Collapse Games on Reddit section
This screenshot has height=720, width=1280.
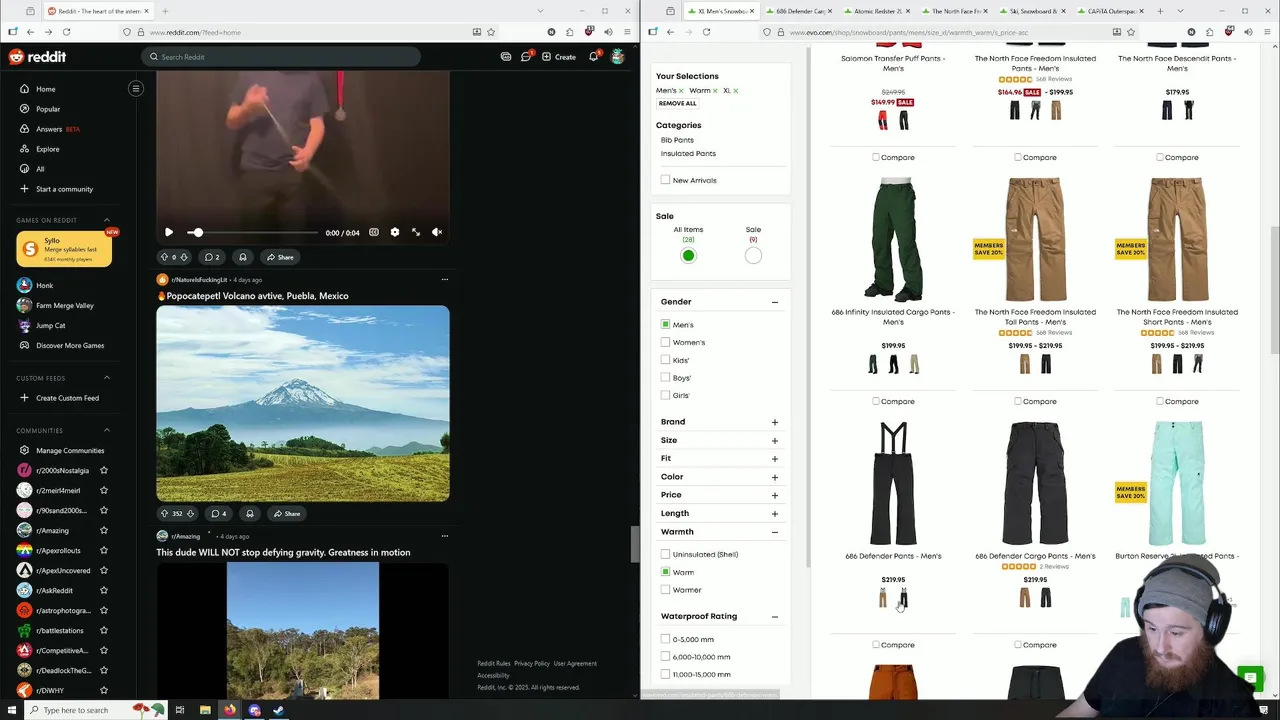click(107, 220)
